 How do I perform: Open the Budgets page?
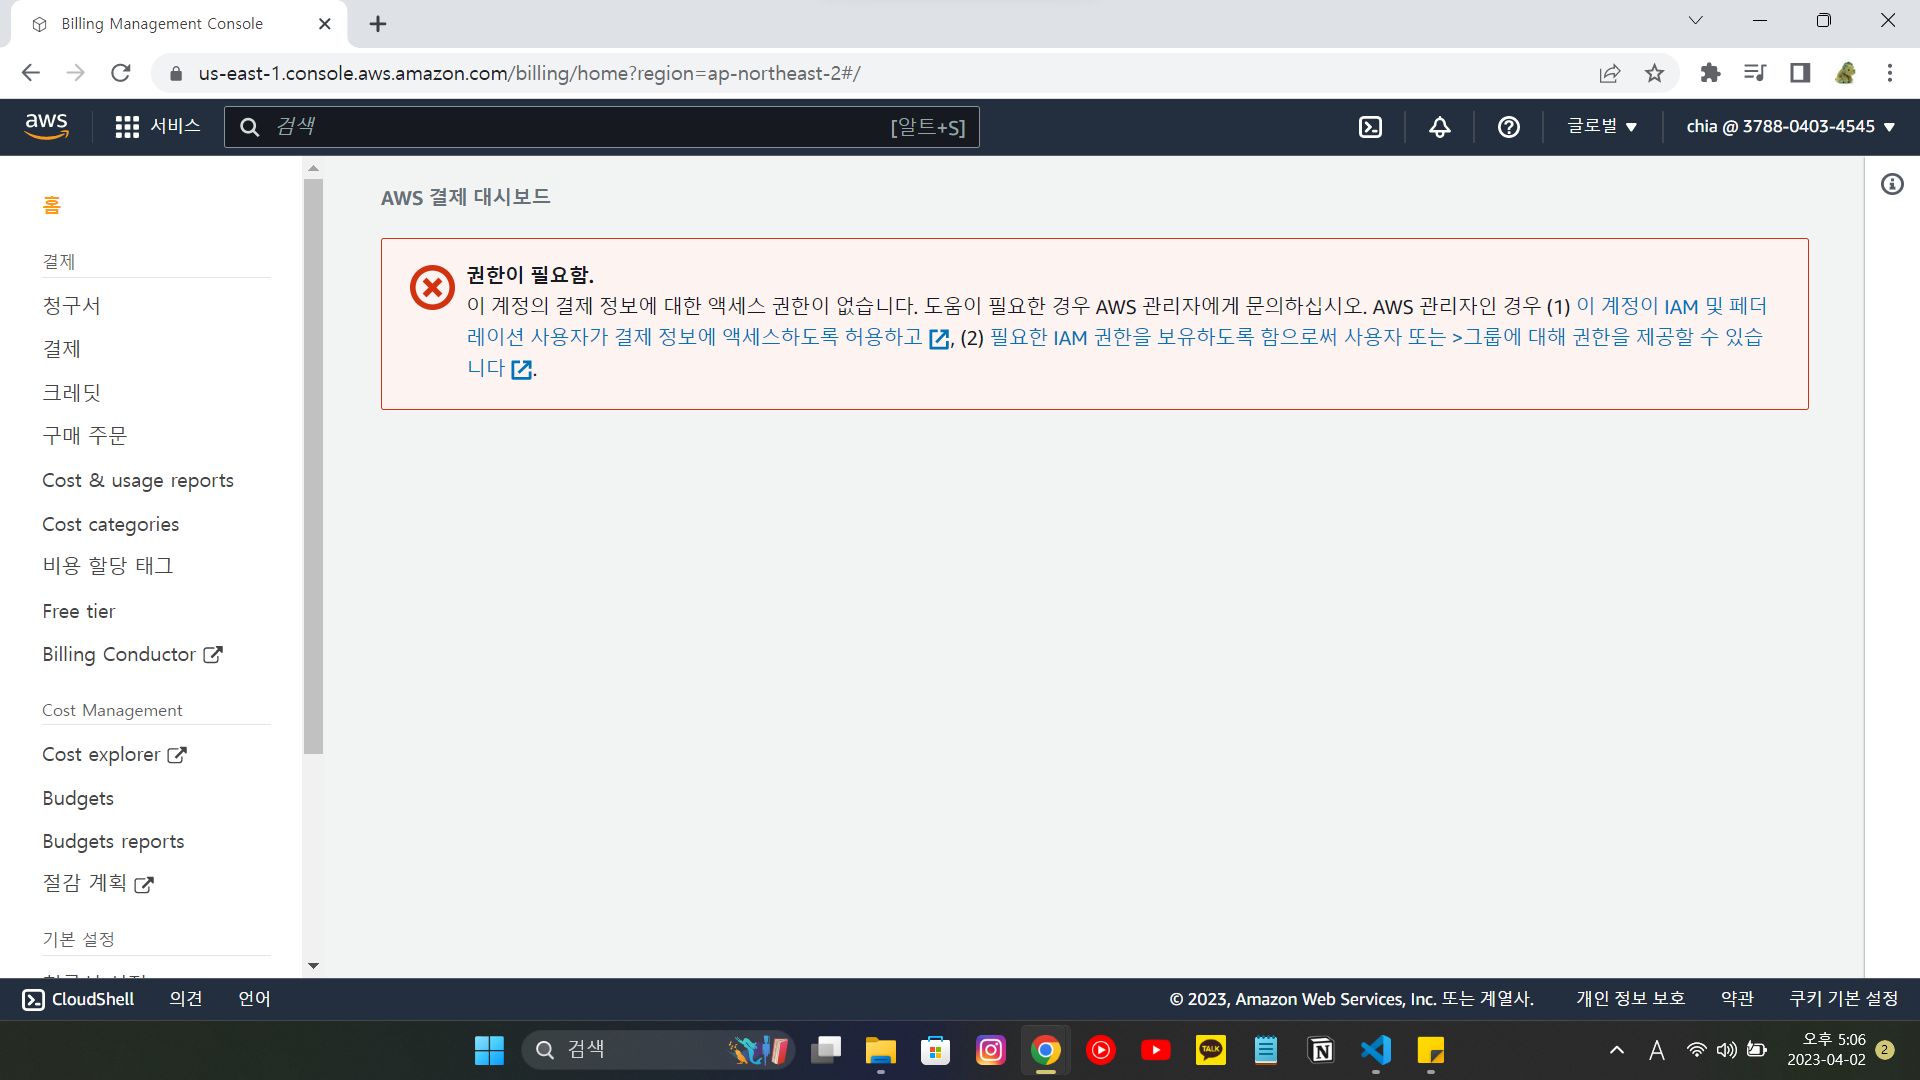(x=78, y=798)
